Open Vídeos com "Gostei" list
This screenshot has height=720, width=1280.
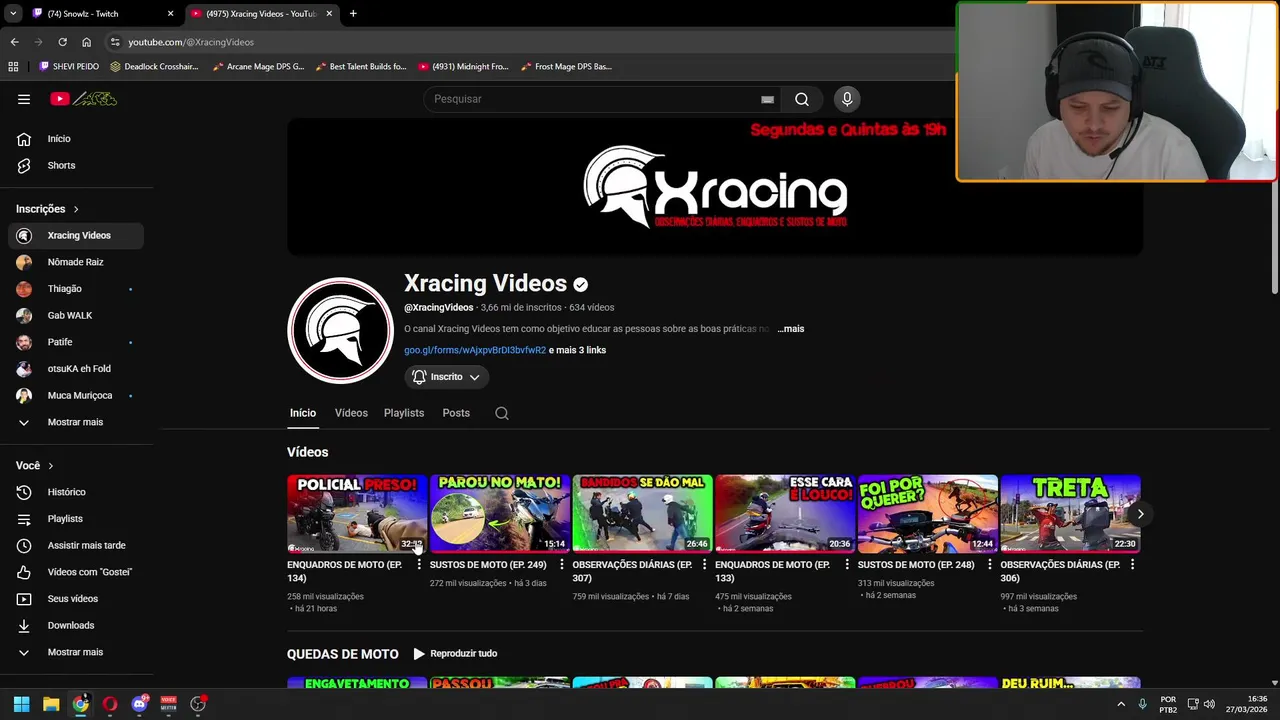(x=76, y=572)
